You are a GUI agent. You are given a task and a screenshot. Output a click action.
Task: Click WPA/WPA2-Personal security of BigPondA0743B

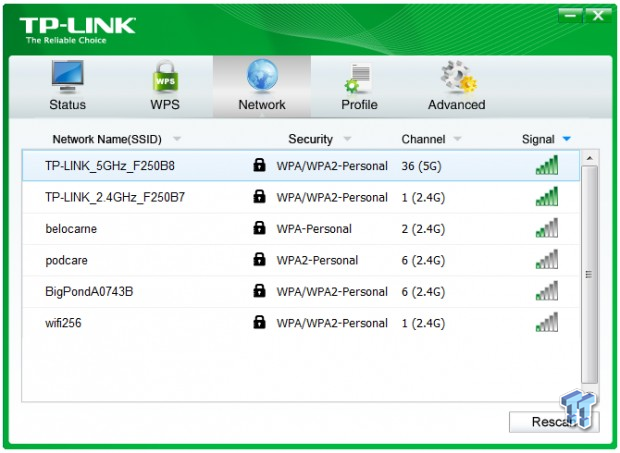332,291
